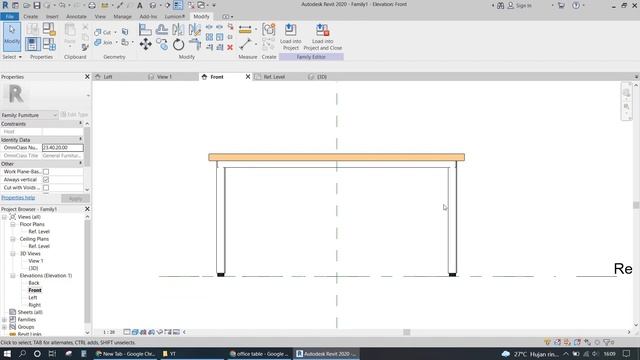640x360 pixels.
Task: Choose the Move tool with four arrows
Action: [145, 44]
